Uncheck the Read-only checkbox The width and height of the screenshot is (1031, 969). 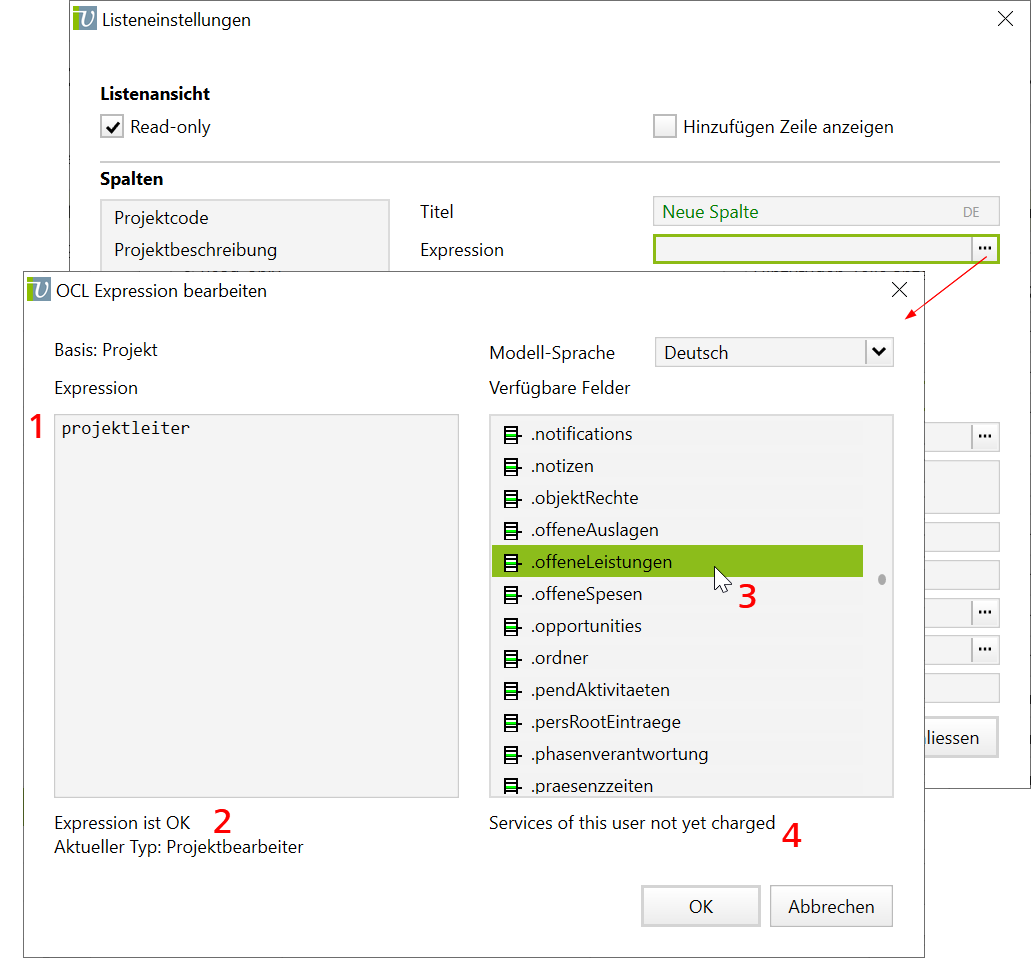click(111, 127)
